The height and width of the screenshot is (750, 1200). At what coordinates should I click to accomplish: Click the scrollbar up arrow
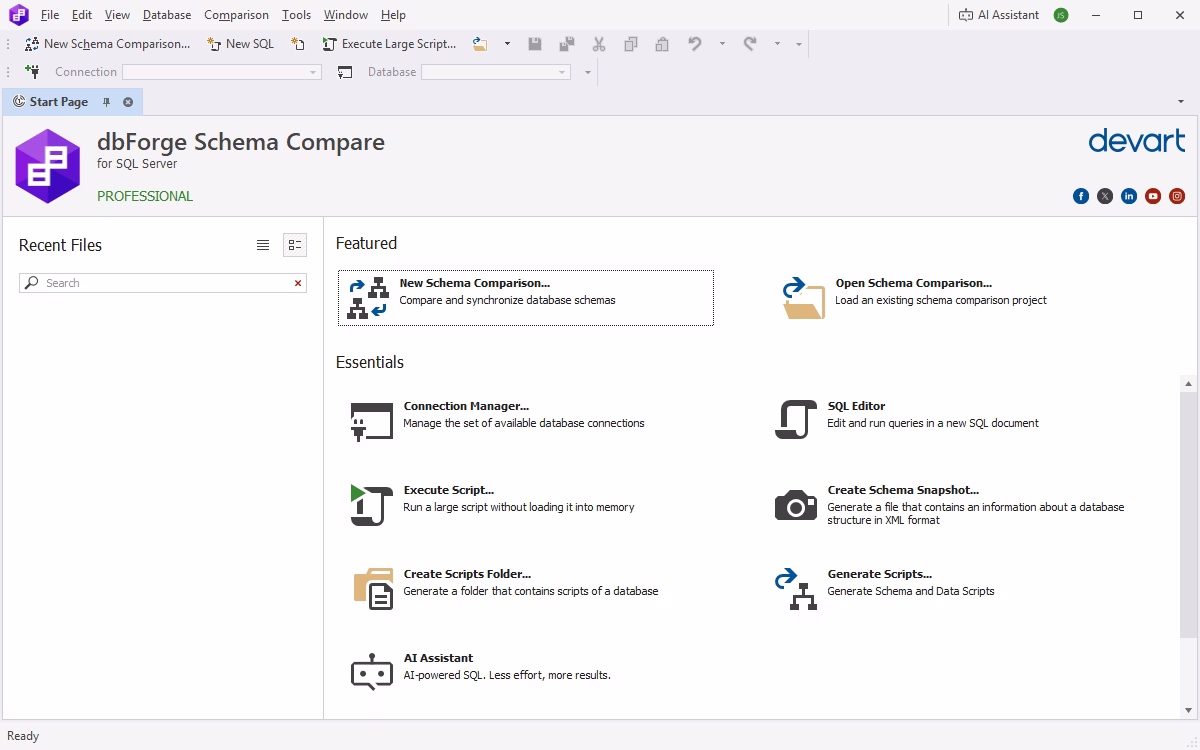click(1188, 384)
